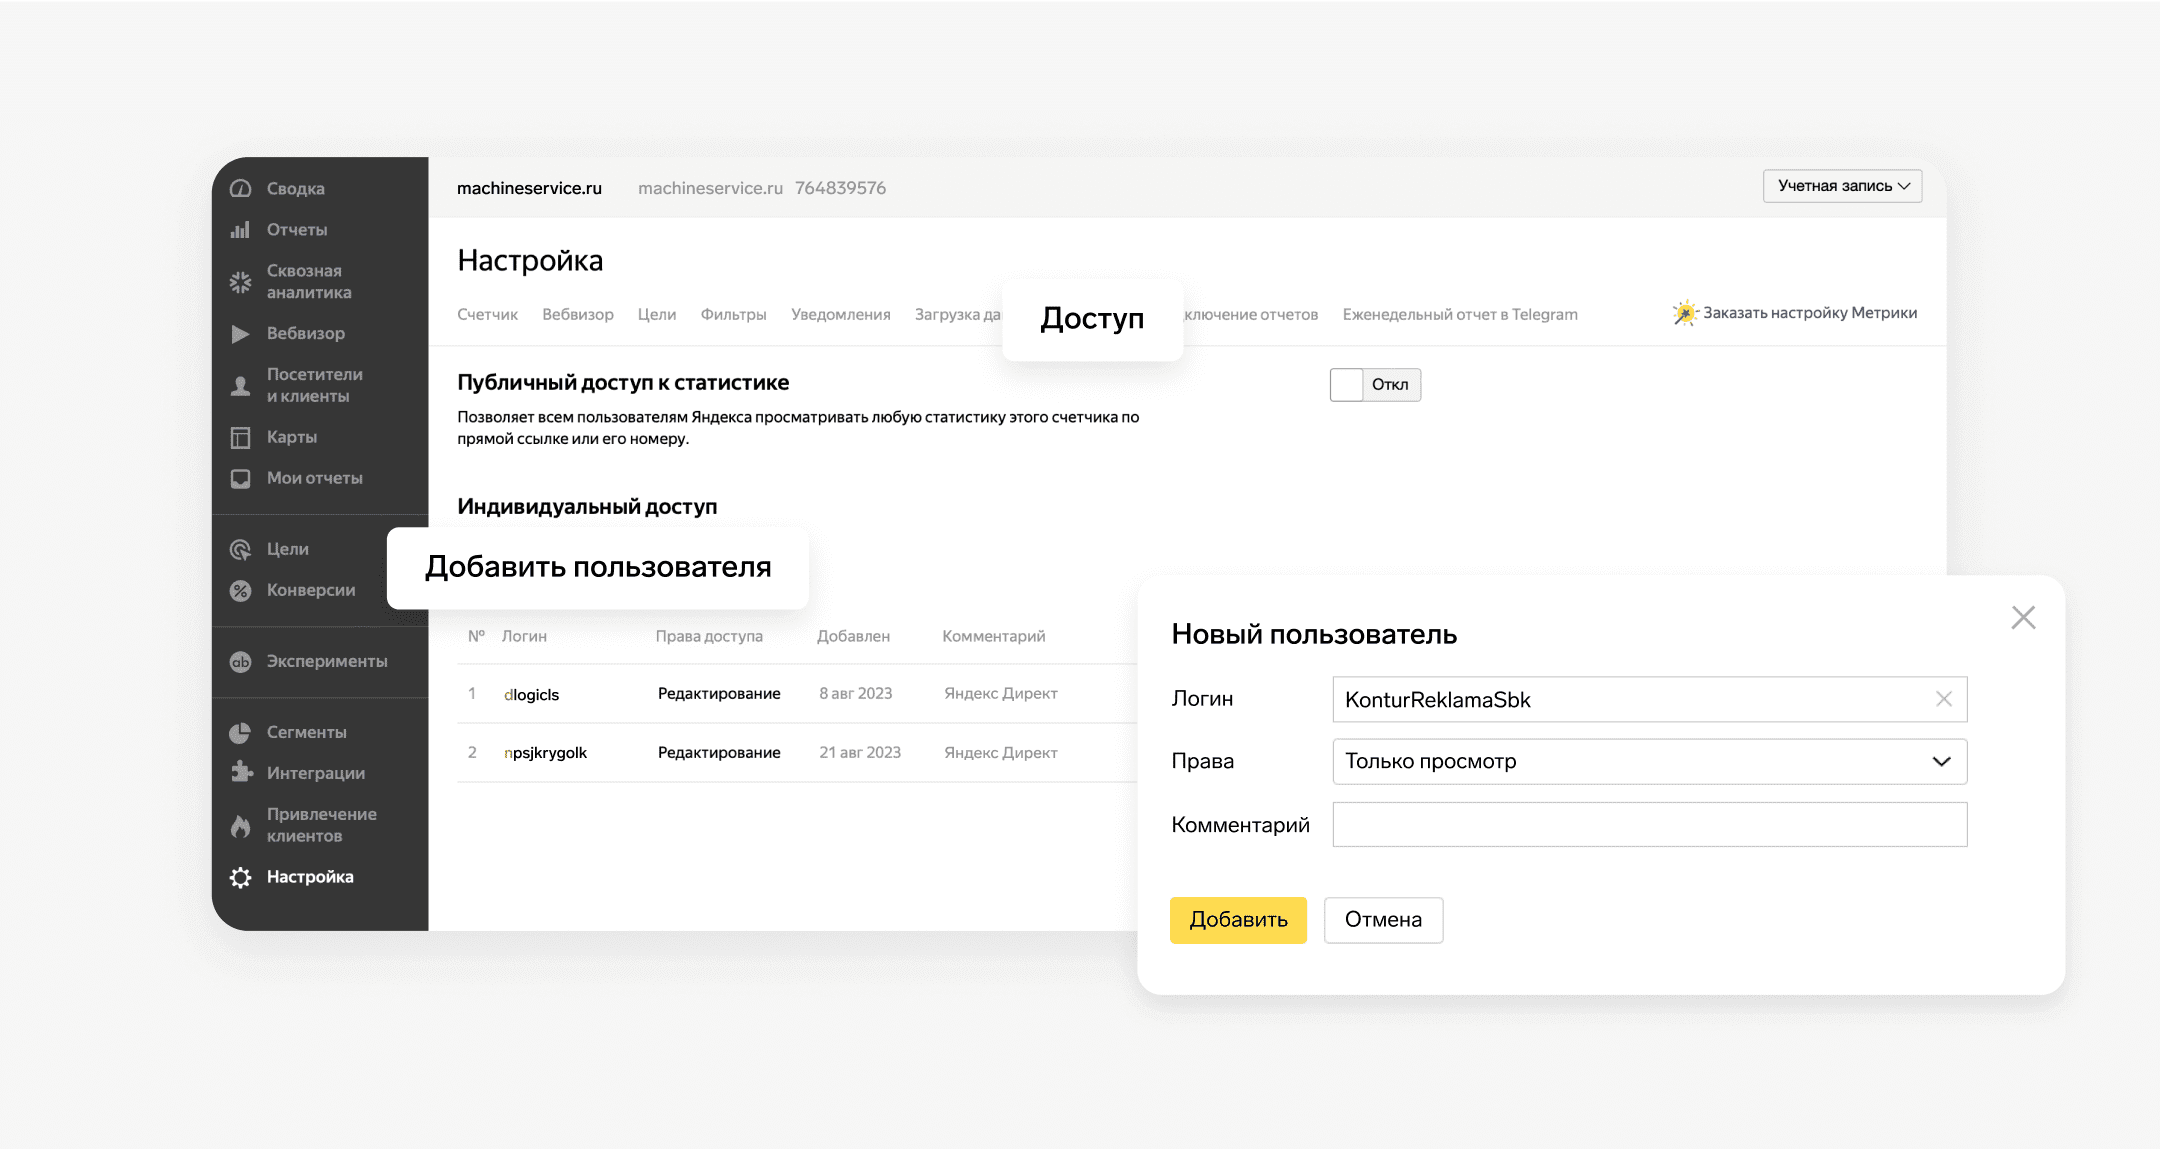Viewport: 2160px width, 1149px height.
Task: Go to the Уведомления tab
Action: click(840, 314)
